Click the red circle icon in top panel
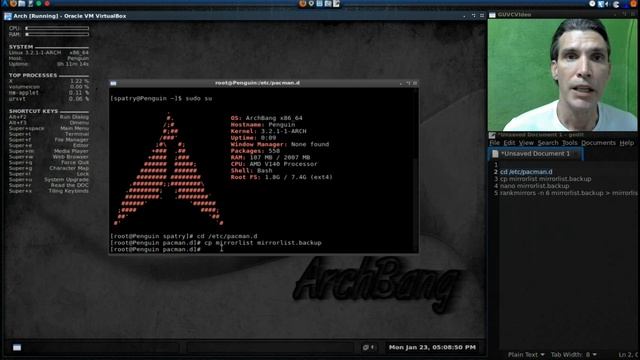 [47, 4]
